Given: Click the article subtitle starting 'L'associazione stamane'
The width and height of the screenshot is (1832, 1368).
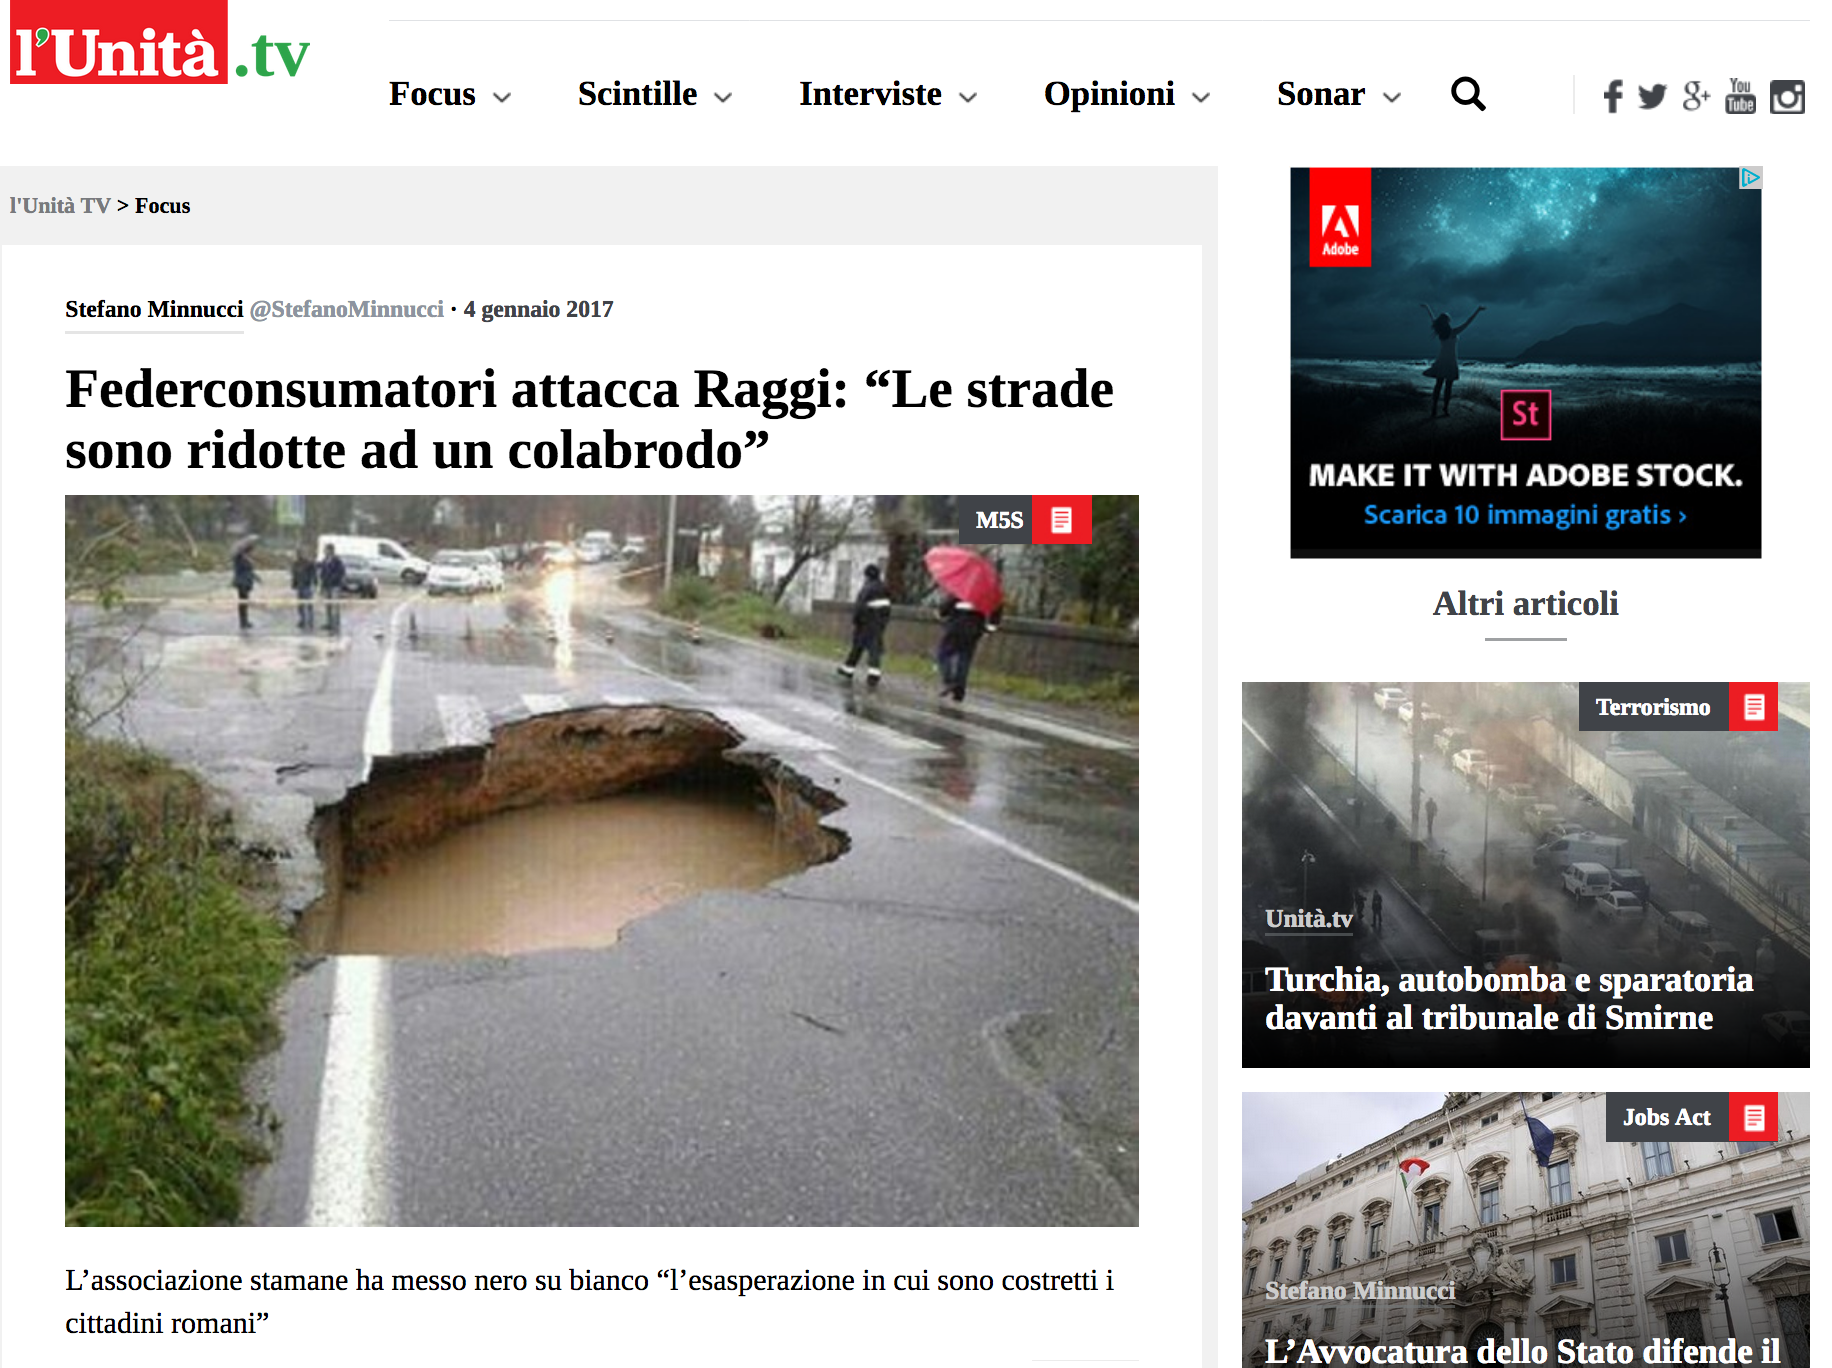Looking at the screenshot, I should tap(590, 1302).
